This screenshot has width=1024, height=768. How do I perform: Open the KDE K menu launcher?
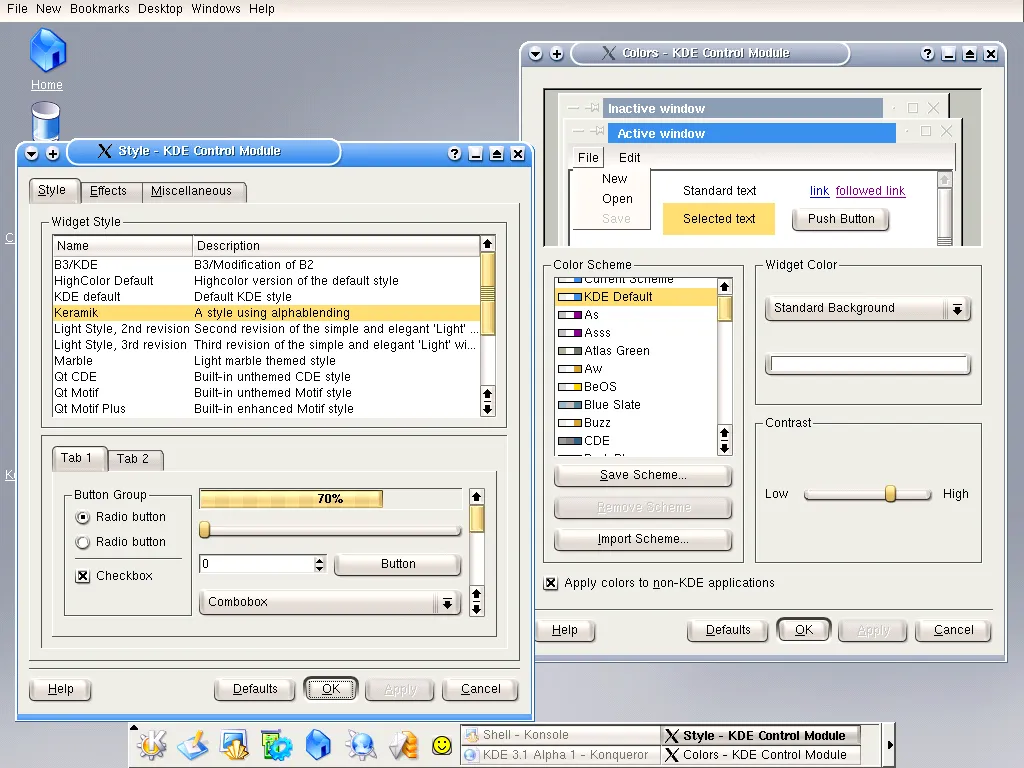click(152, 744)
